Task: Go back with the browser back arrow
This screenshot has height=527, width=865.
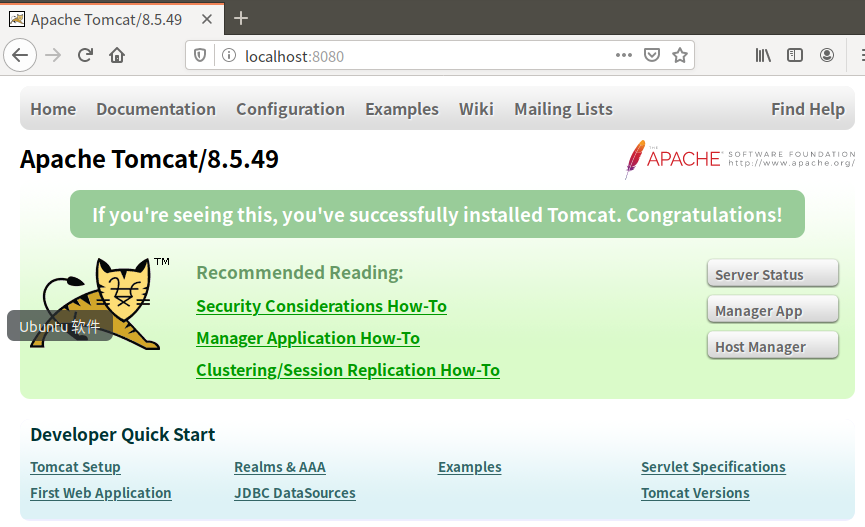Action: tap(20, 55)
